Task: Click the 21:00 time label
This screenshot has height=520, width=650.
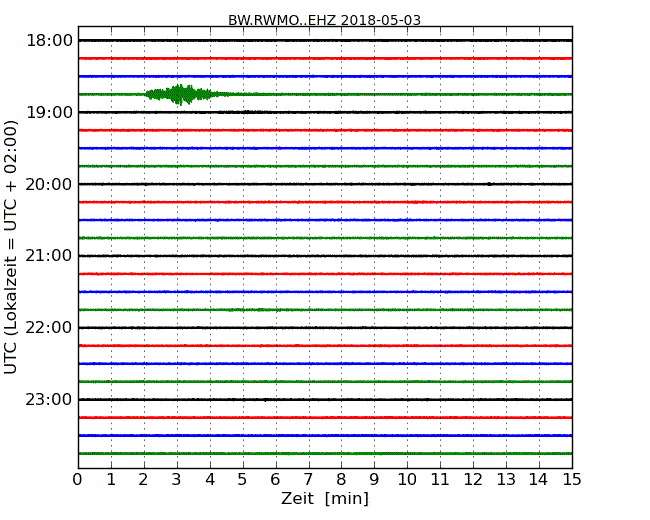Action: click(x=49, y=256)
